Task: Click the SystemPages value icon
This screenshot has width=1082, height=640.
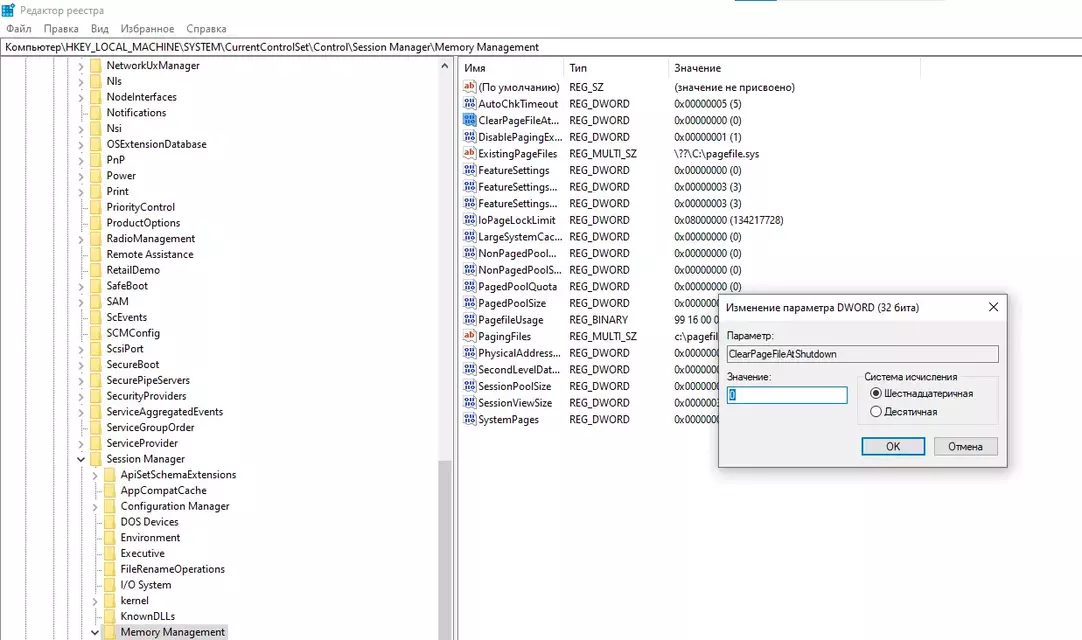Action: (469, 419)
